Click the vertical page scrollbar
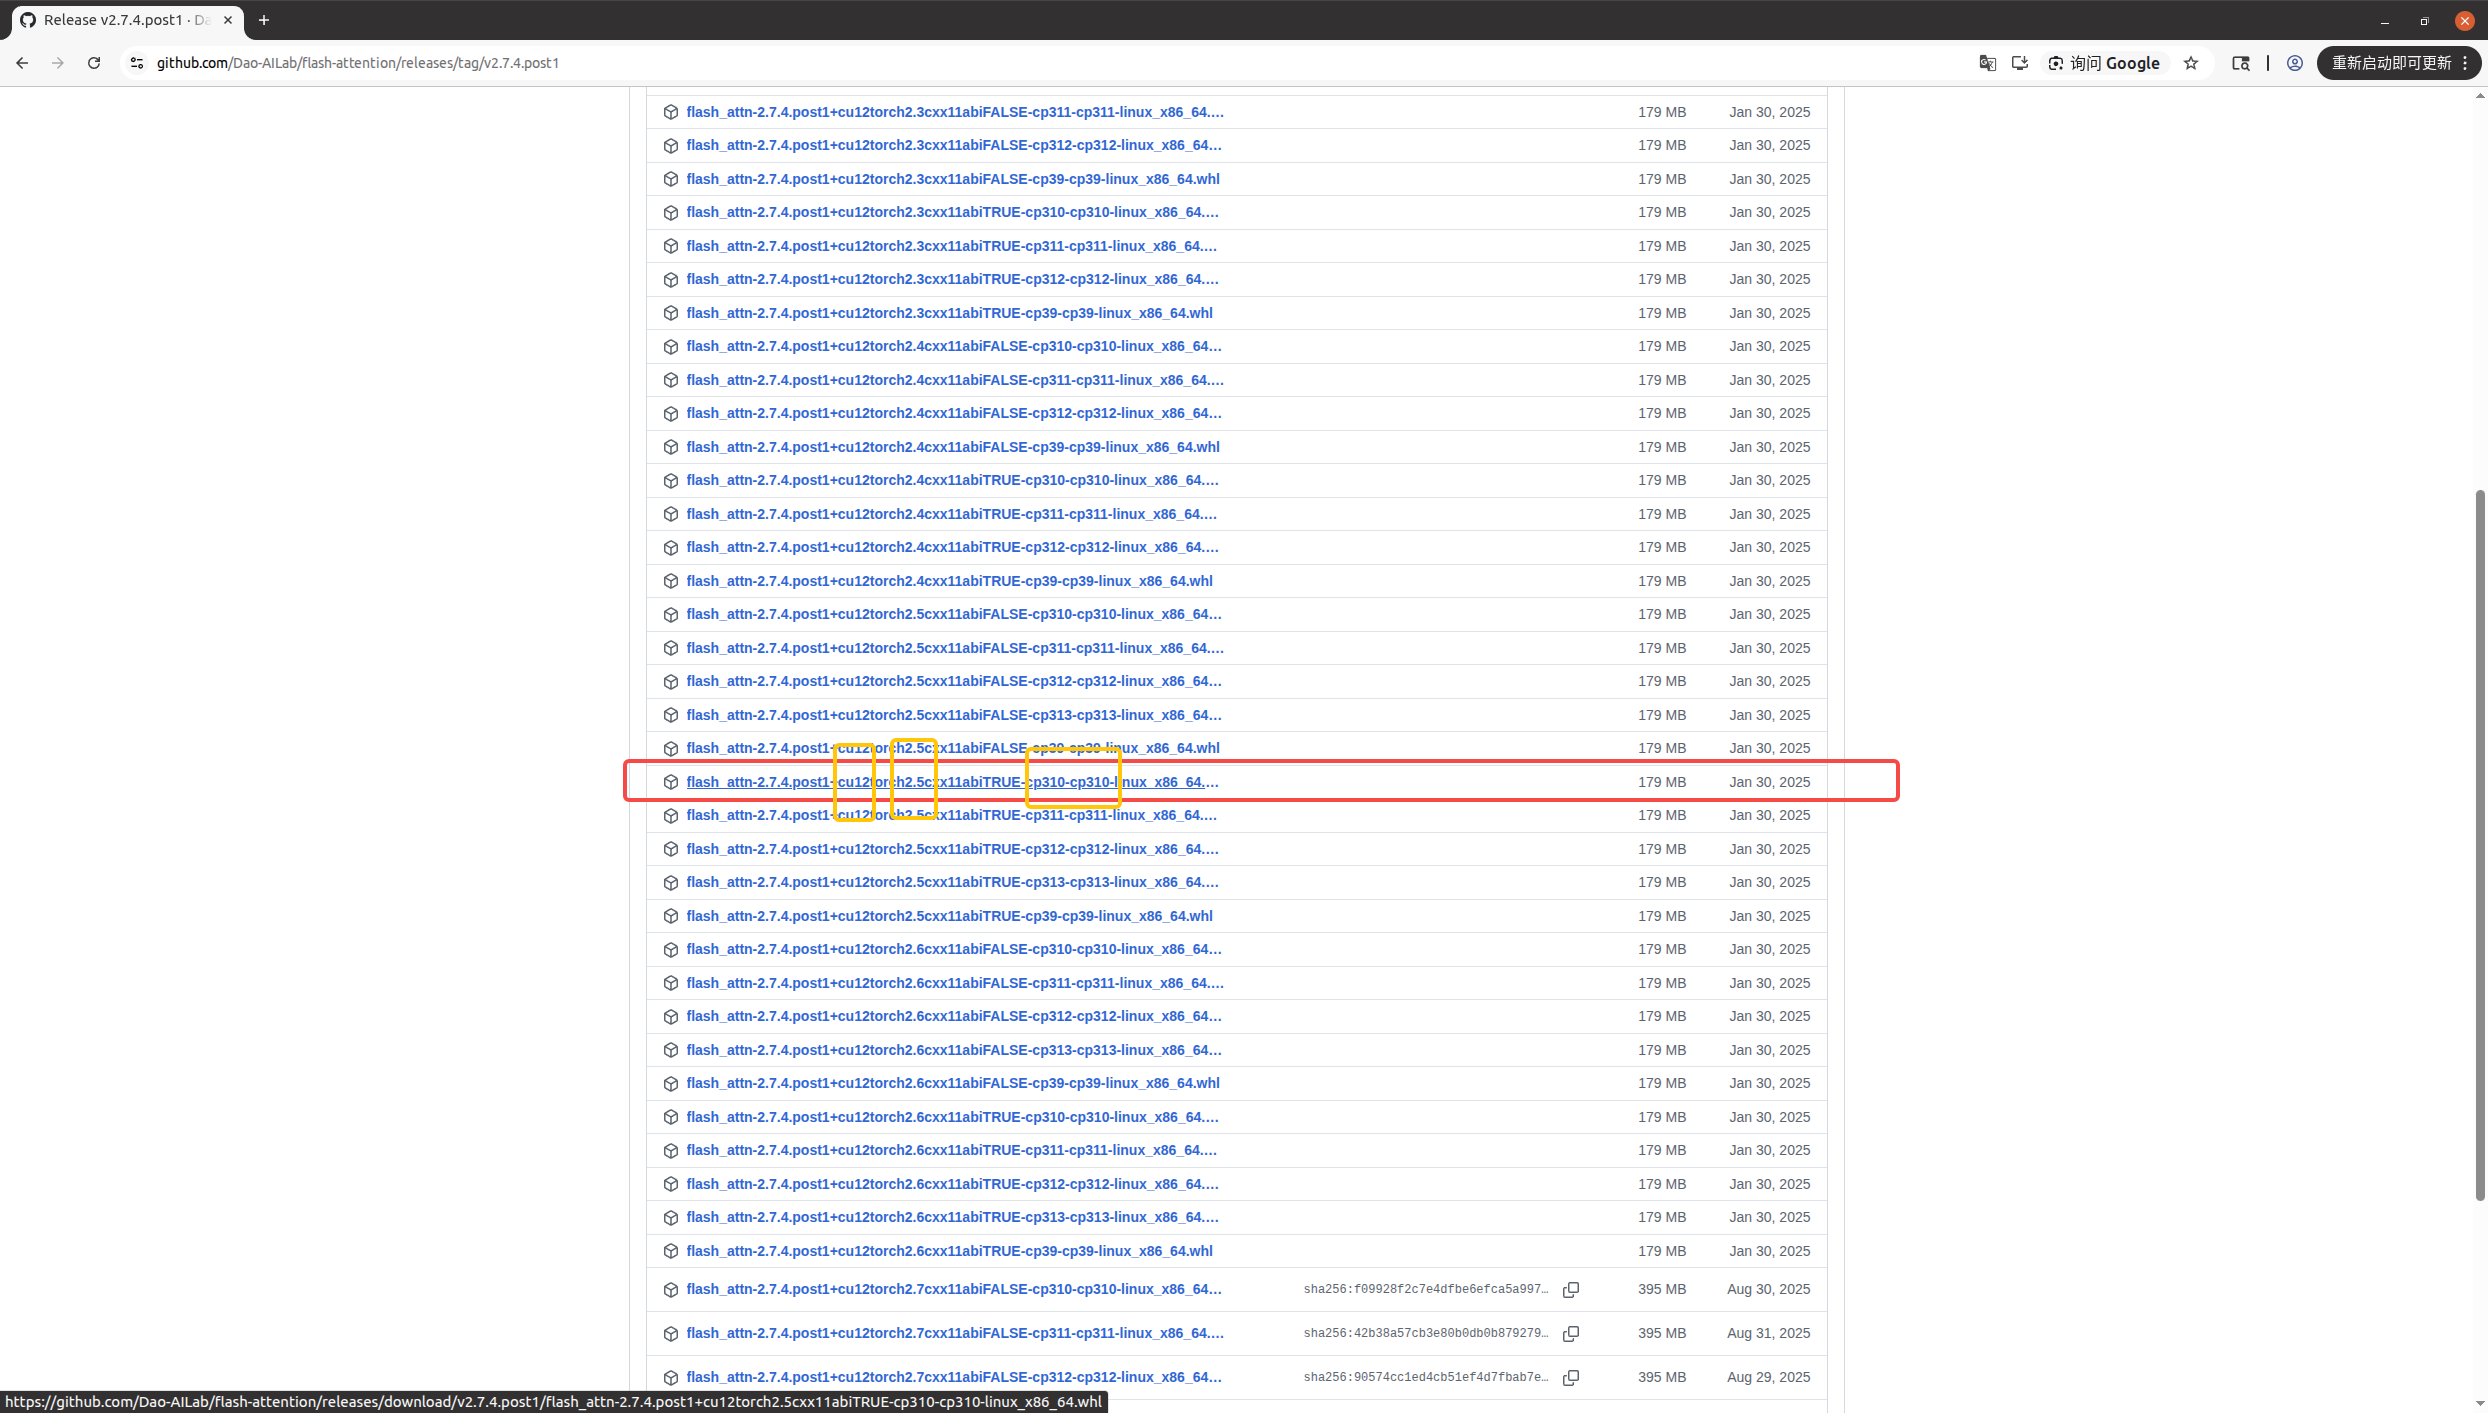Viewport: 2488px width, 1413px height. (x=2480, y=845)
